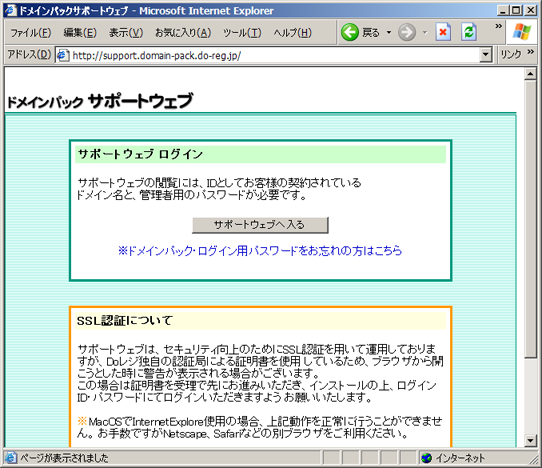This screenshot has width=542, height=468.
Task: Click the green Back arrow icon
Action: (x=350, y=32)
